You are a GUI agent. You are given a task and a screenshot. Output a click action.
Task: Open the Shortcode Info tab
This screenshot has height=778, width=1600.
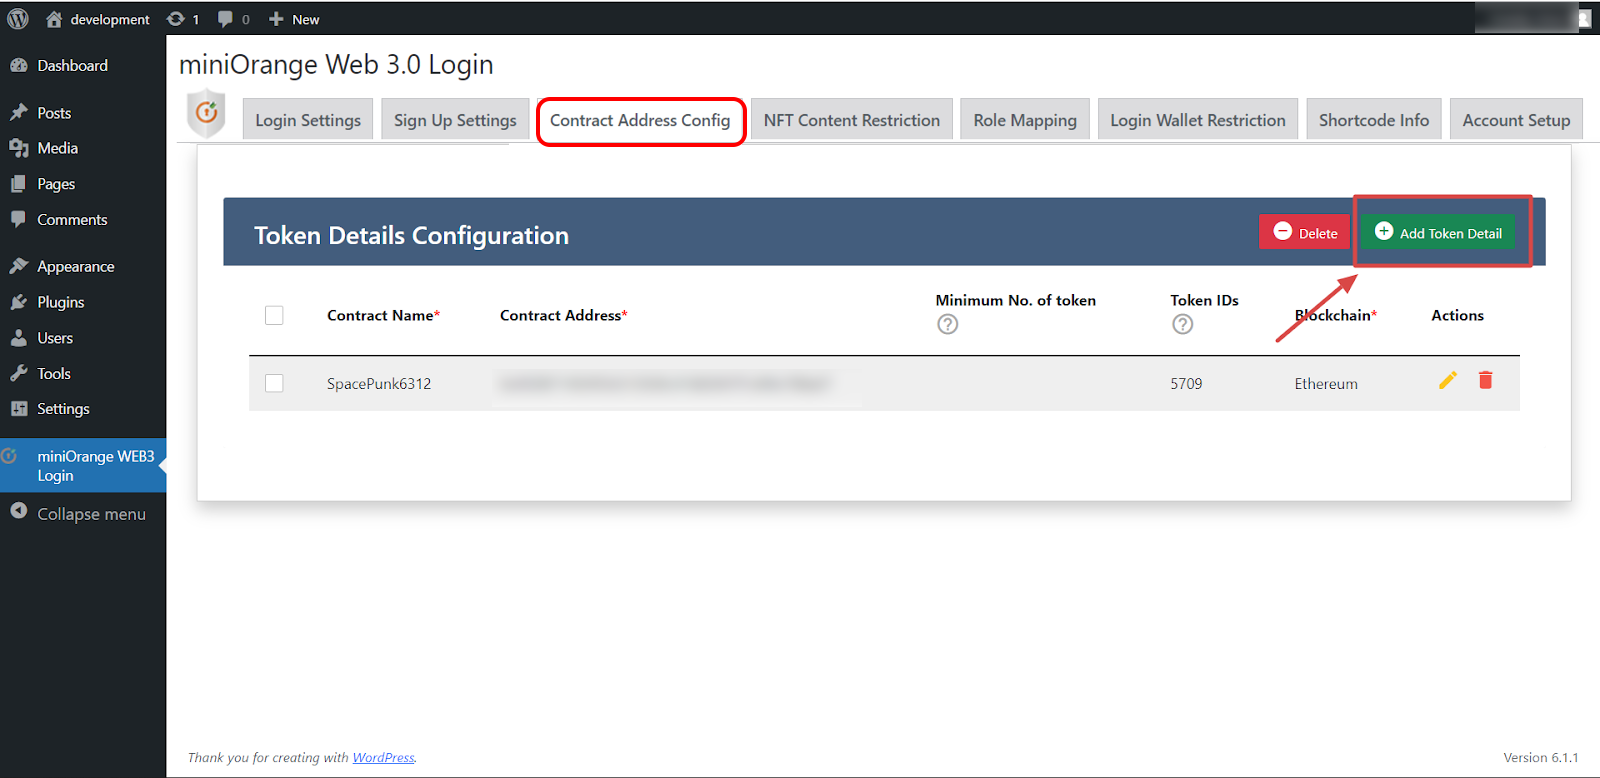point(1374,120)
